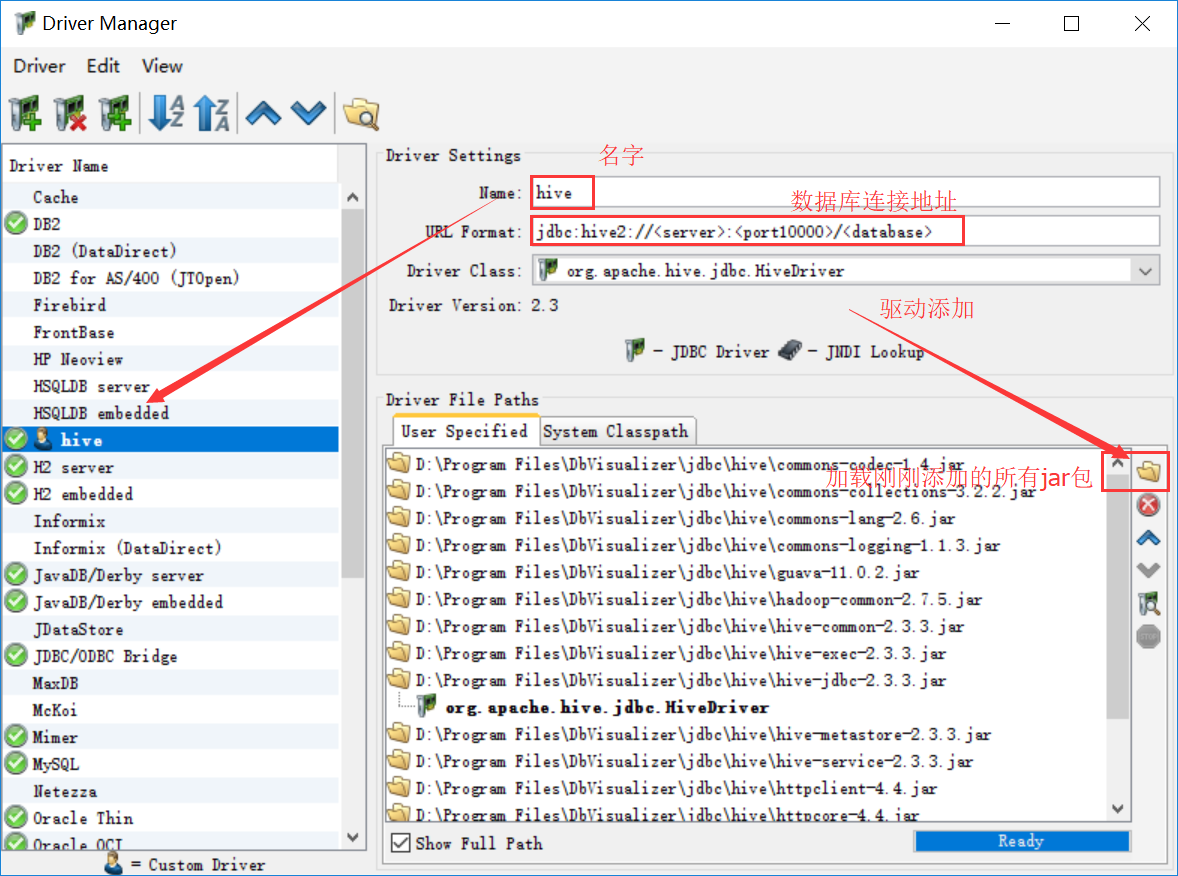Viewport: 1178px width, 876px height.
Task: Click the driver list scroll down arrow
Action: coord(353,836)
